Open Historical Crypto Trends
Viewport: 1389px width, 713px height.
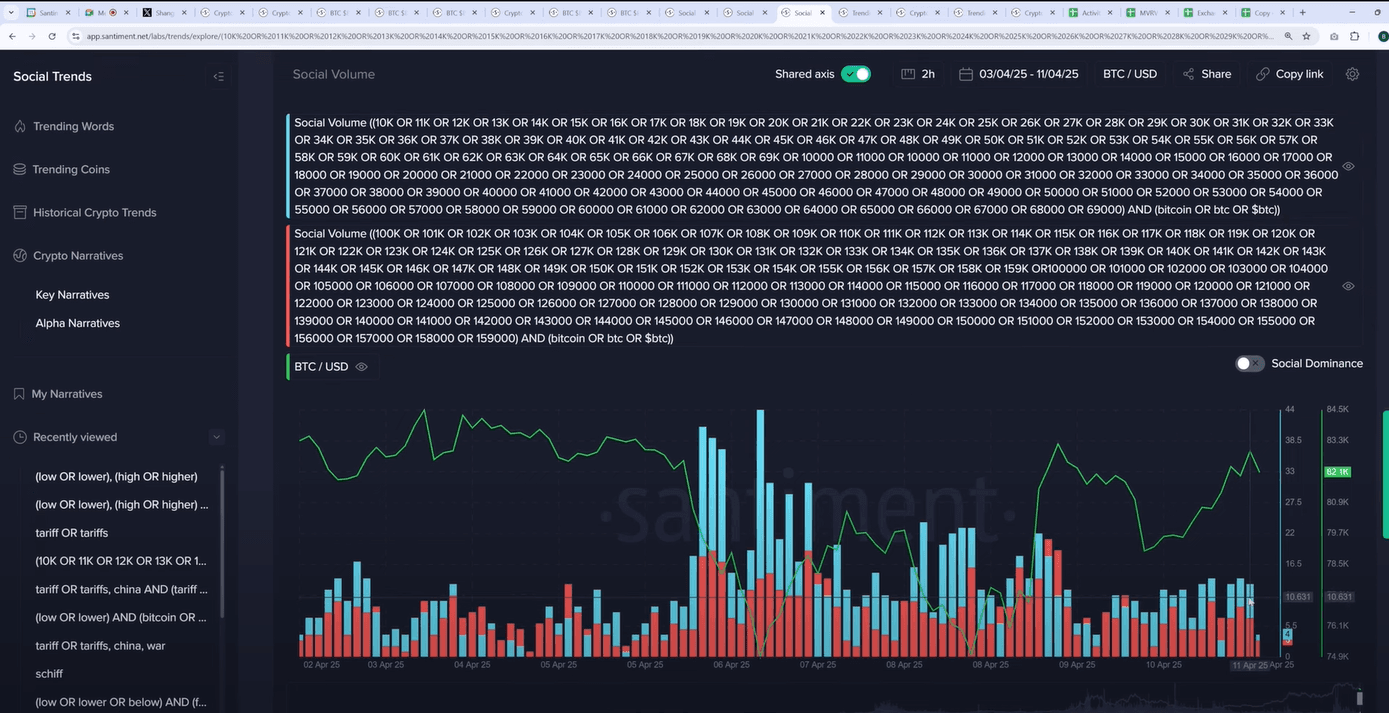point(94,212)
